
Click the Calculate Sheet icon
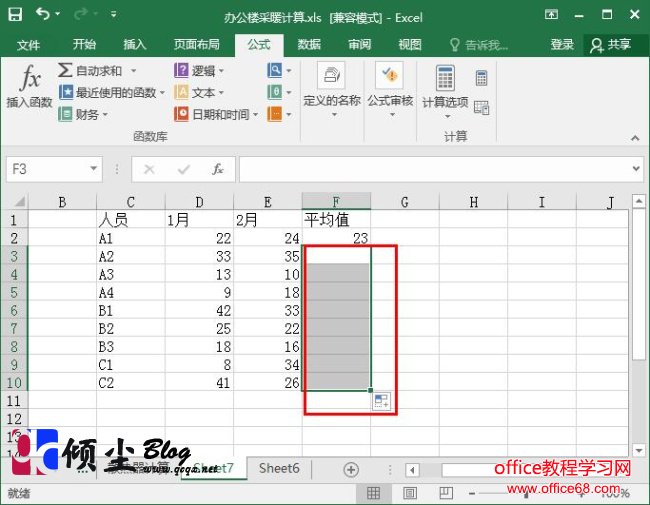[x=481, y=108]
